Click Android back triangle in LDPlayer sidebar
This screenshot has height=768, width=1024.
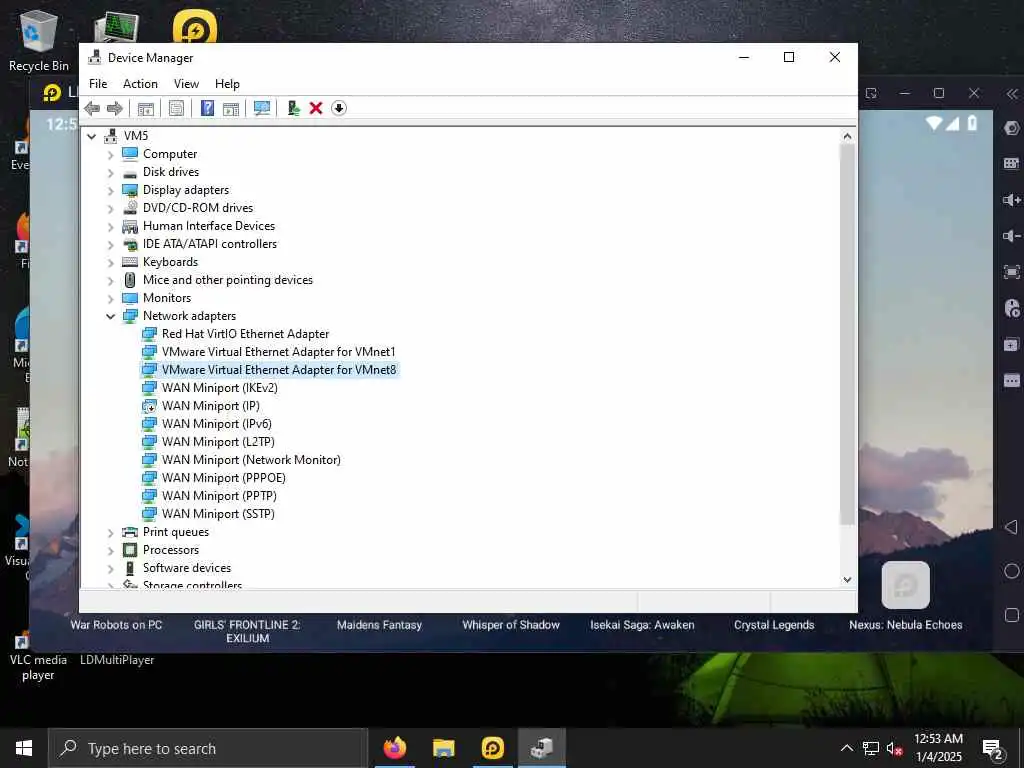click(x=1012, y=527)
